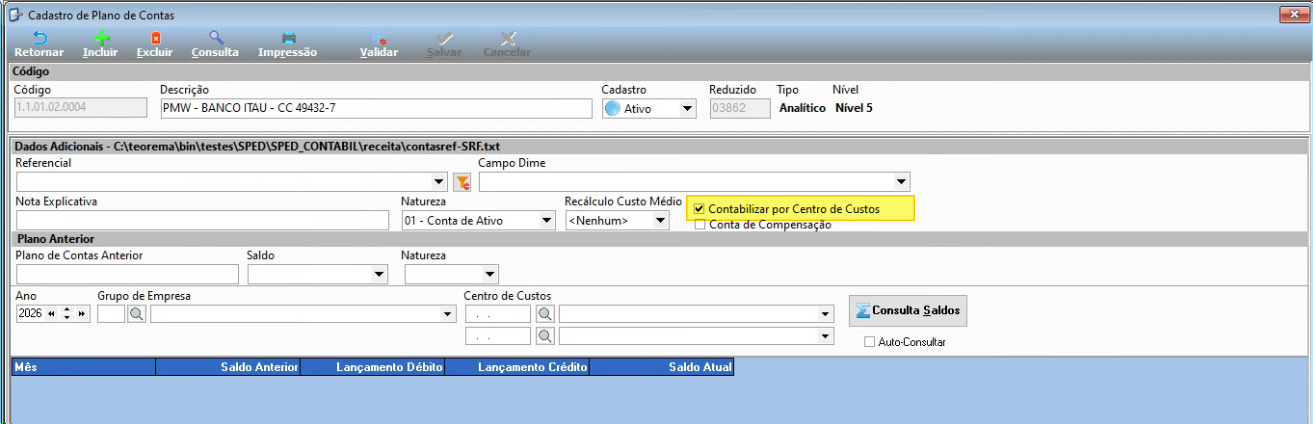The image size is (1313, 424).
Task: Click the Código field 1.1.01.02.0004
Action: pyautogui.click(x=82, y=109)
